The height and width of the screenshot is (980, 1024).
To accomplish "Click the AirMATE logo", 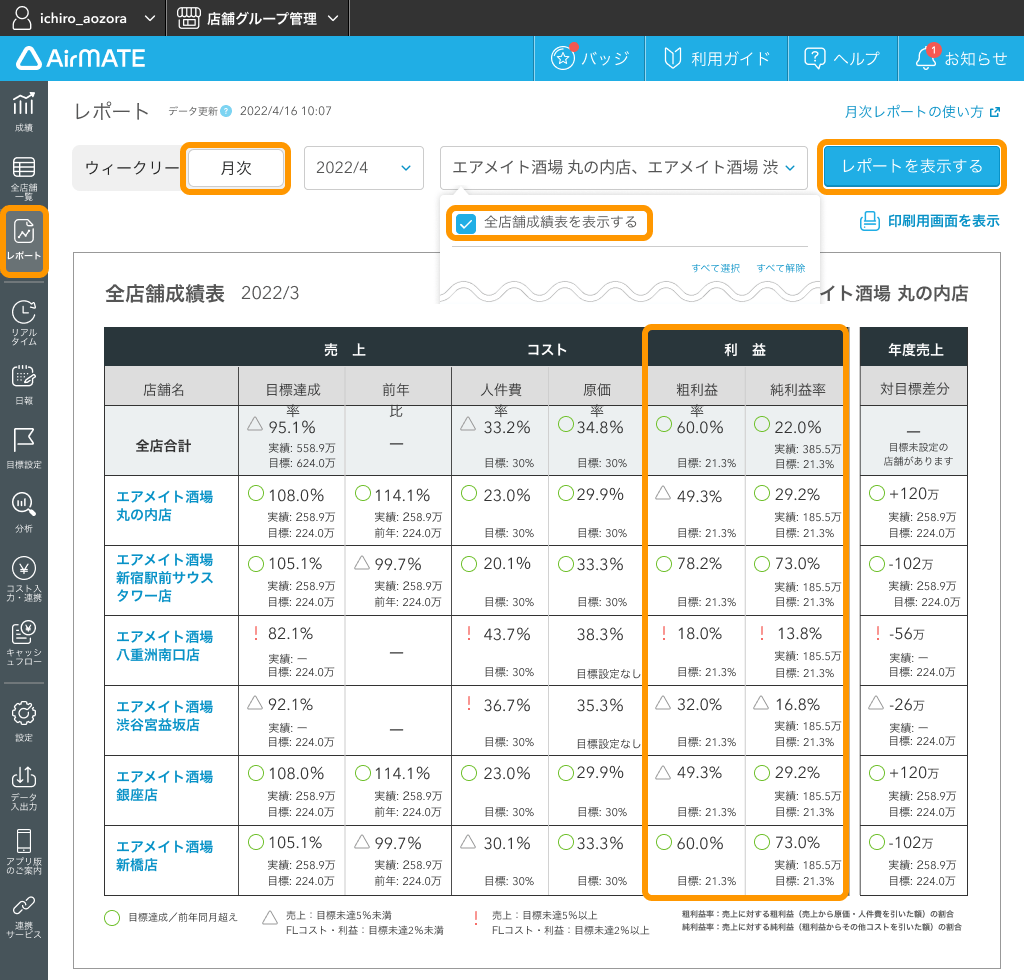I will 81,58.
